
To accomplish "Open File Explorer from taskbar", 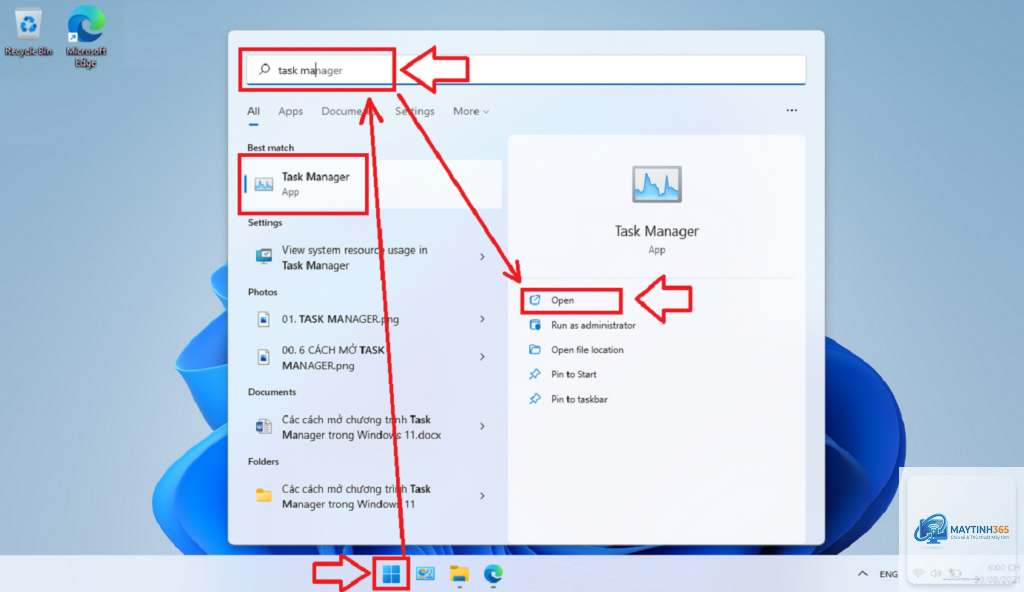I will pos(460,574).
